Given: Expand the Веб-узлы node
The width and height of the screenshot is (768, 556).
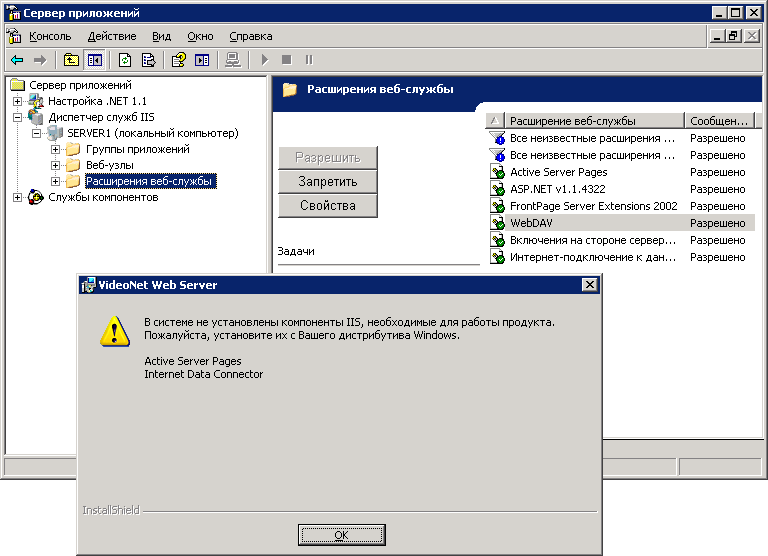Looking at the screenshot, I should (x=55, y=166).
